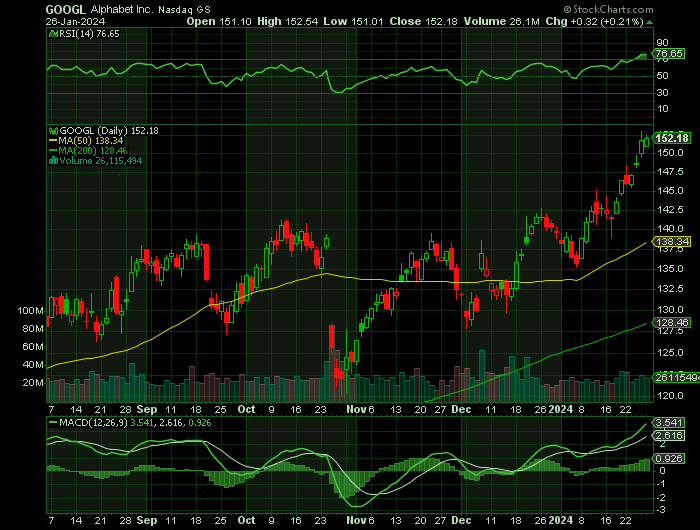Viewport: 700px width, 530px height.
Task: Click the volume bars icon before Volume 26,115,494
Action: tap(53, 161)
